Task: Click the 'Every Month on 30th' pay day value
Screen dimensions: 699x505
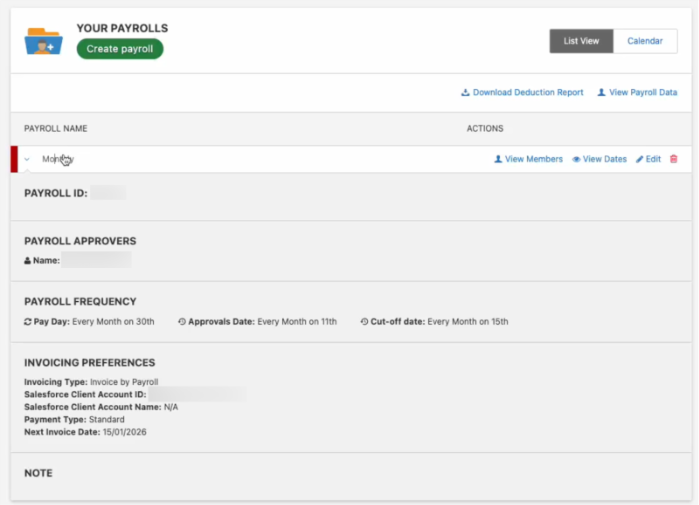Action: tap(113, 322)
